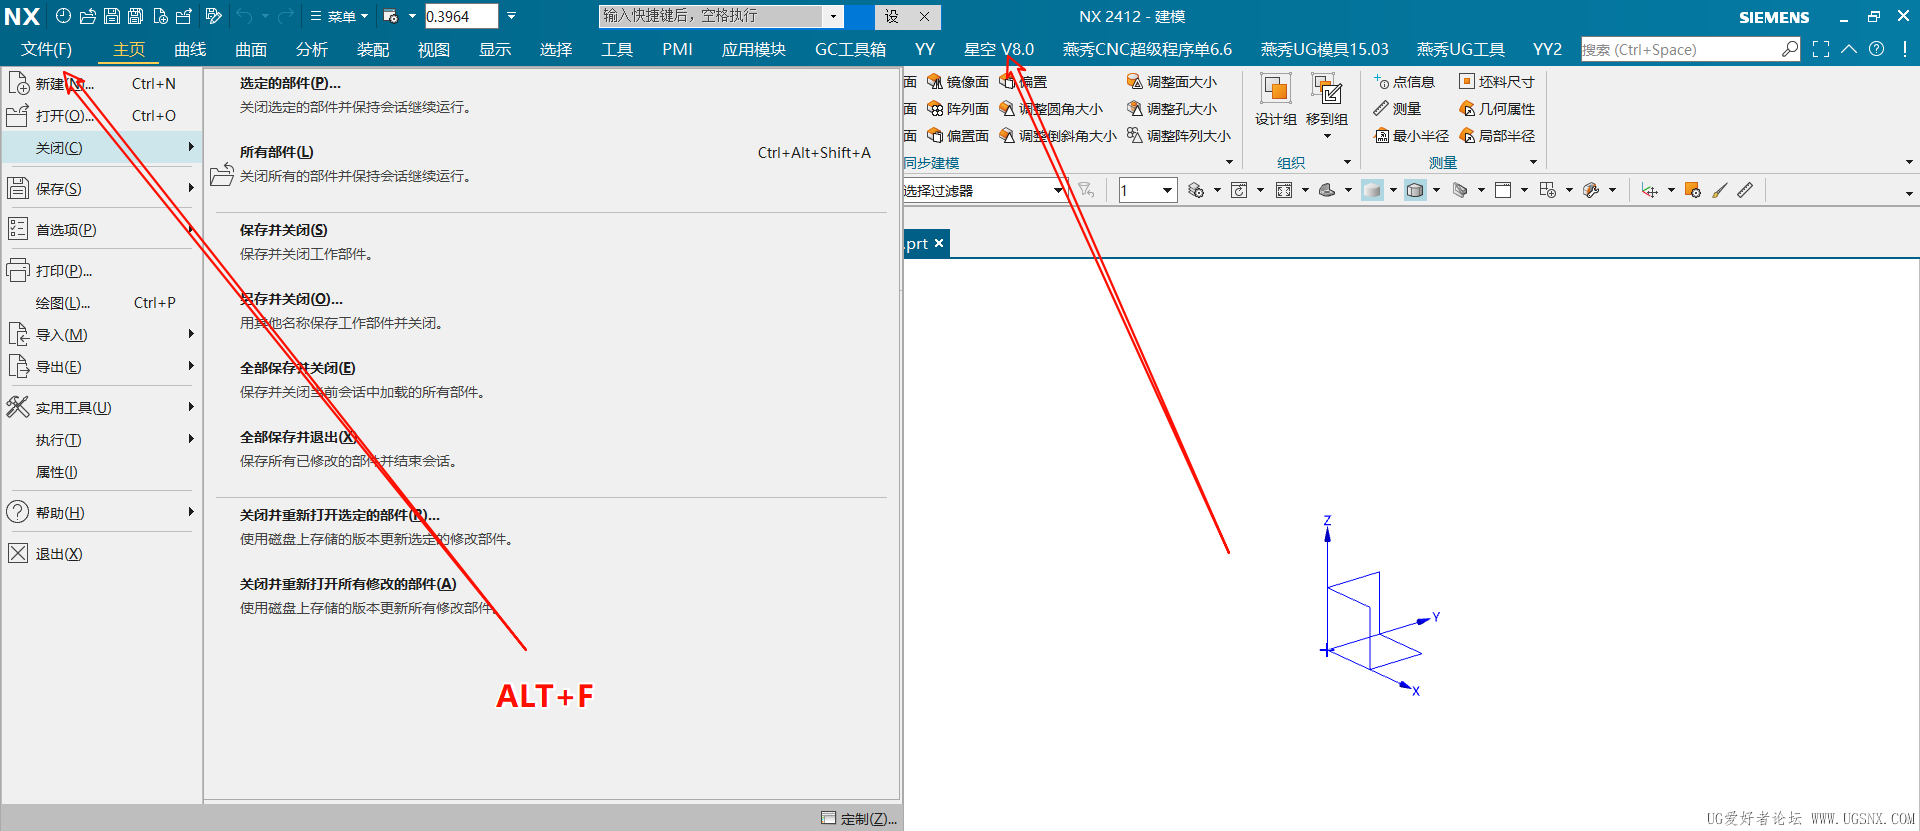The image size is (1920, 831).
Task: Click the history clock icon in the title bar
Action: tap(63, 16)
